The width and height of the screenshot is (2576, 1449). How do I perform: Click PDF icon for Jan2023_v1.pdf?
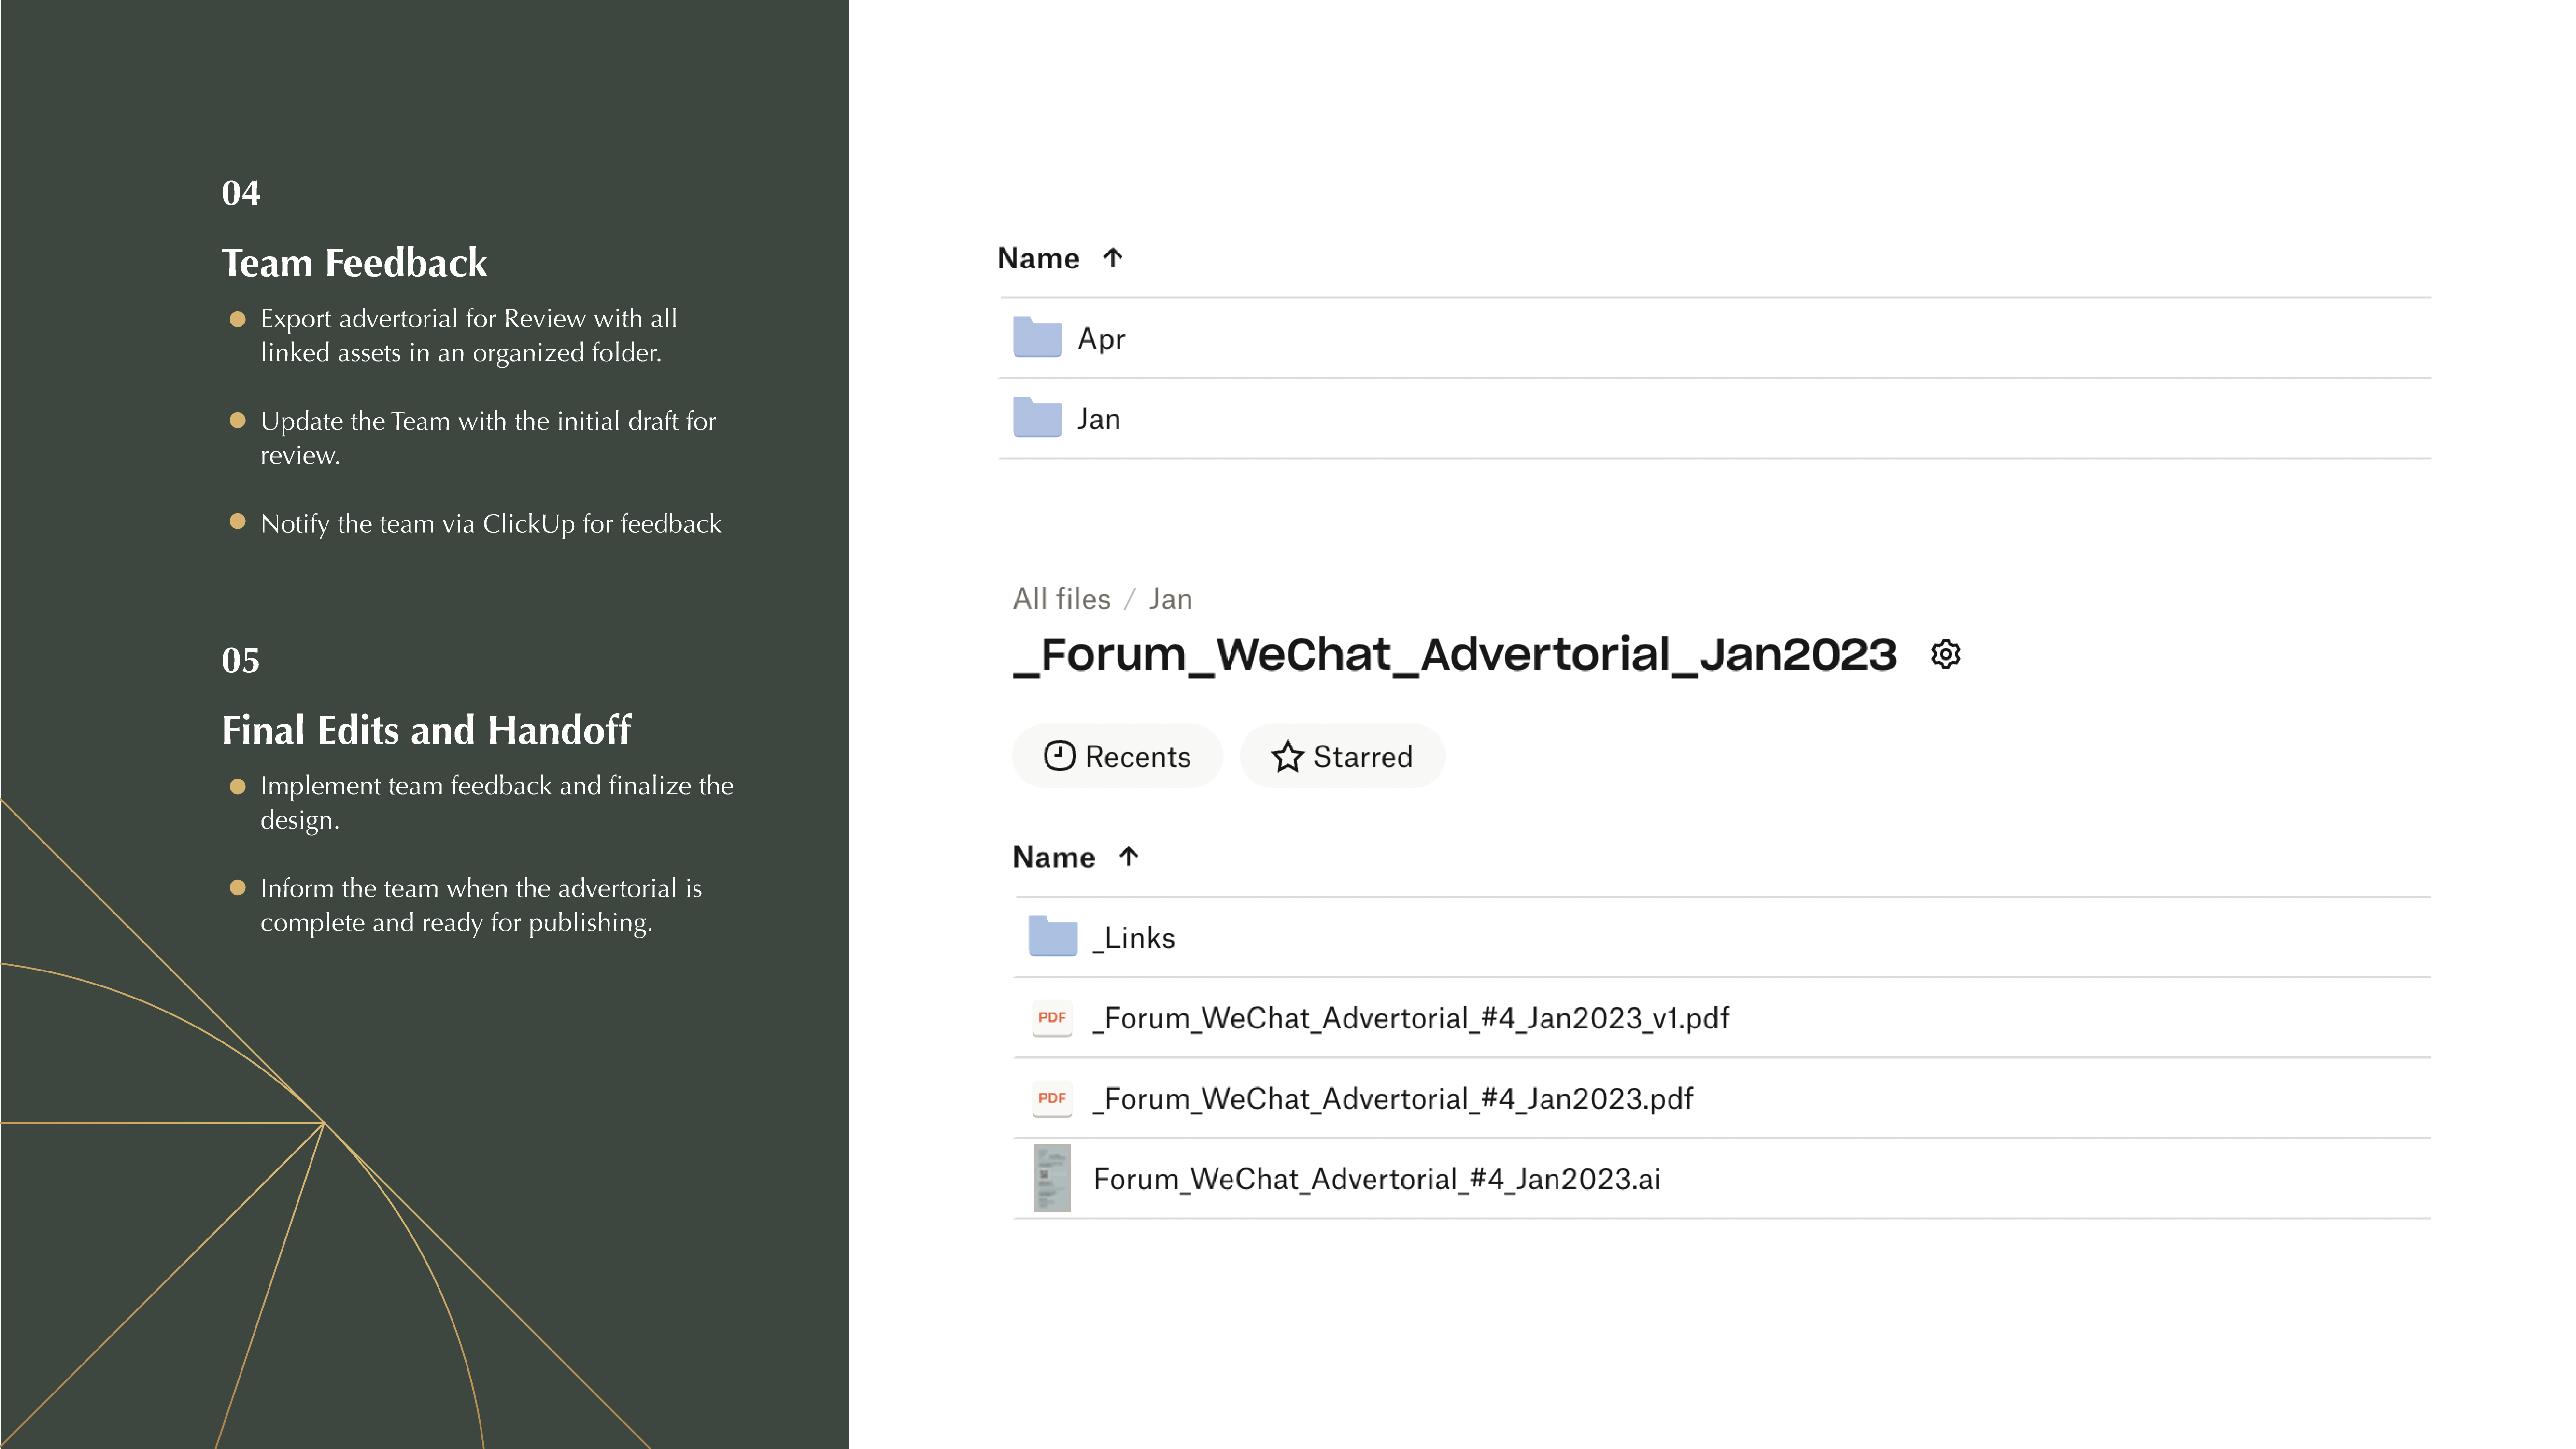(1052, 1018)
